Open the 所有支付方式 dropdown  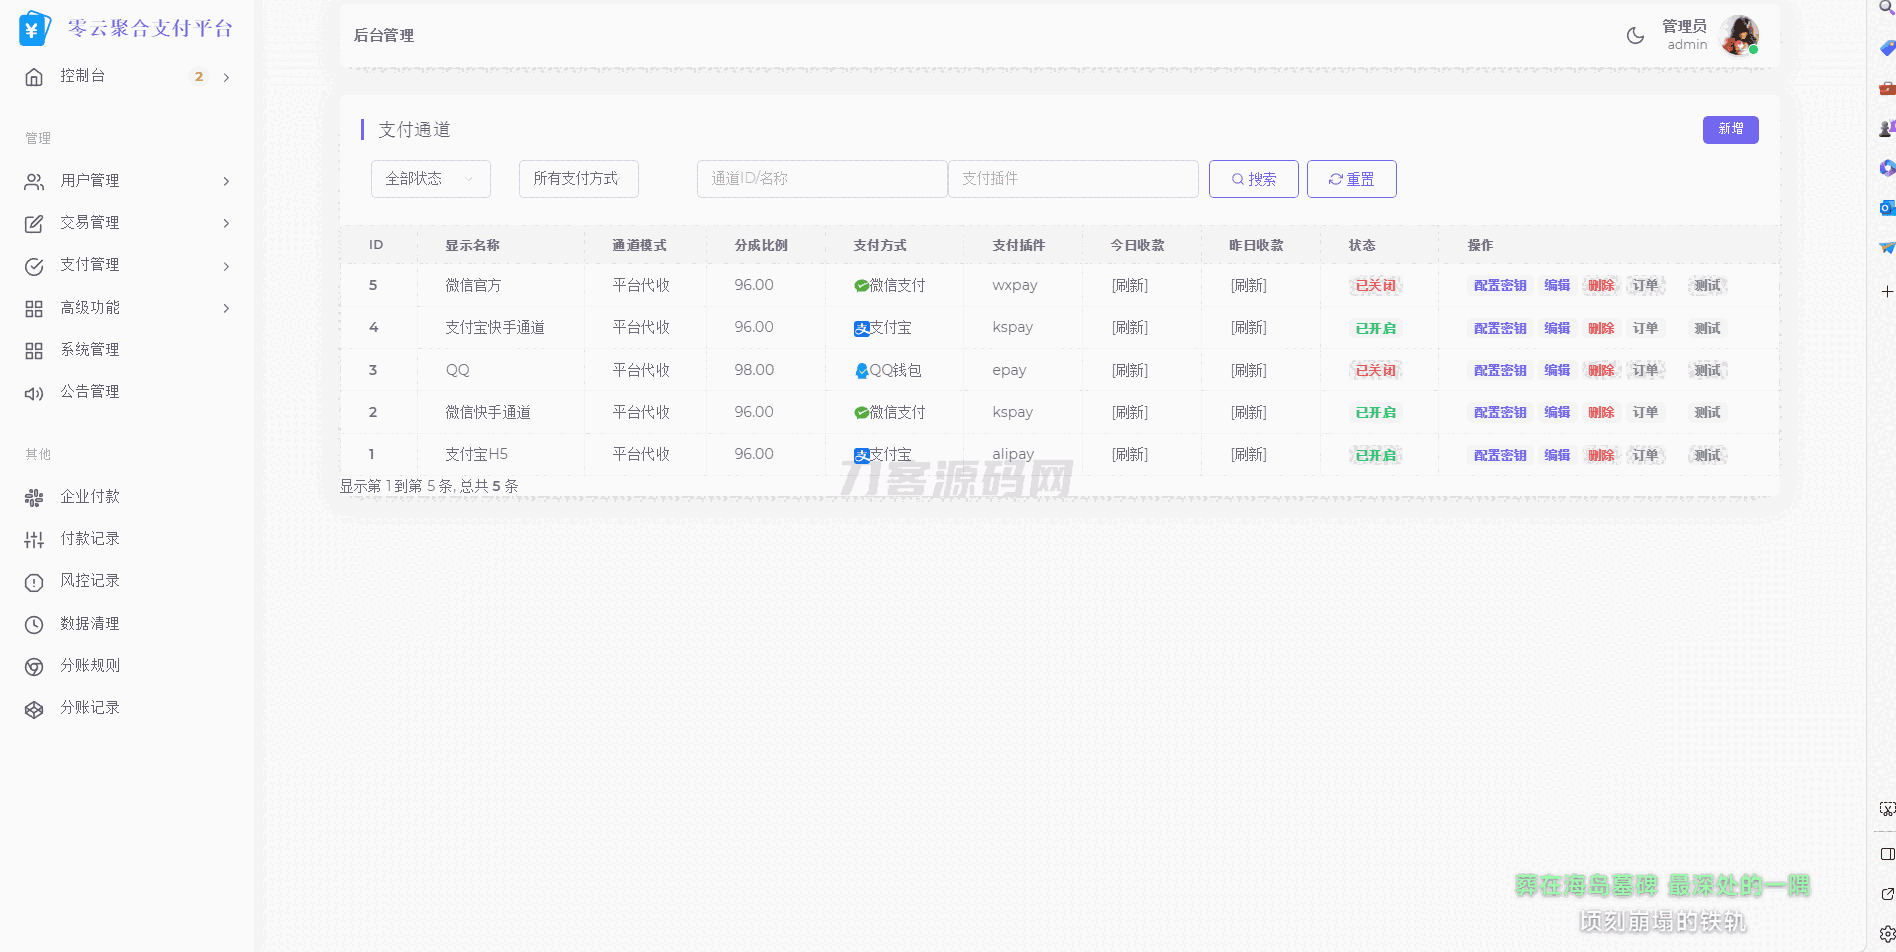point(578,179)
